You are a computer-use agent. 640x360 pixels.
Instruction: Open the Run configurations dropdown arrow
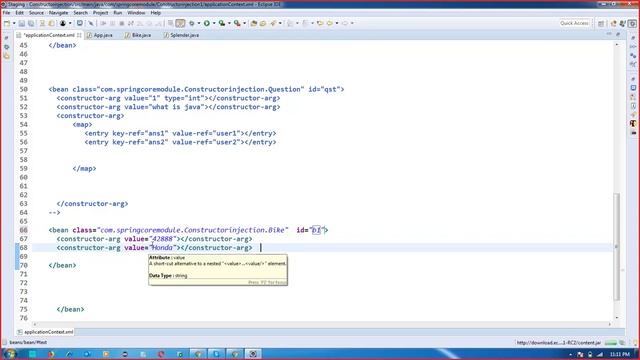(x=214, y=23)
